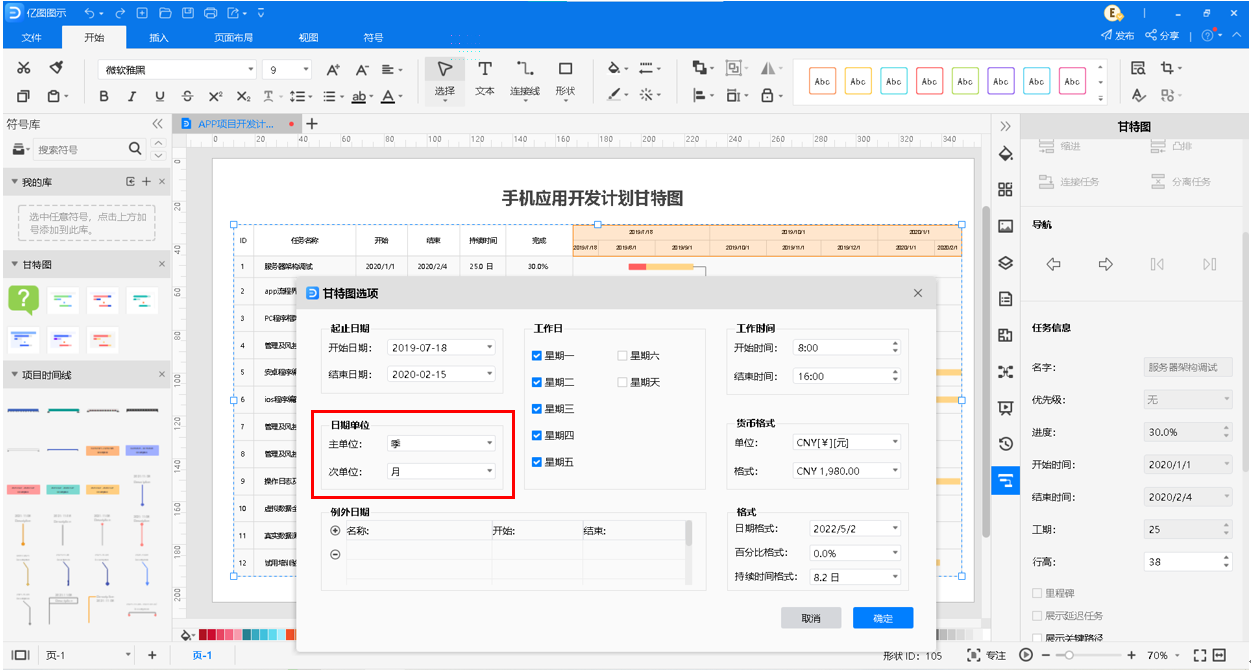This screenshot has width=1251, height=671.
Task: Click the 开始日期 date field
Action: pyautogui.click(x=441, y=347)
